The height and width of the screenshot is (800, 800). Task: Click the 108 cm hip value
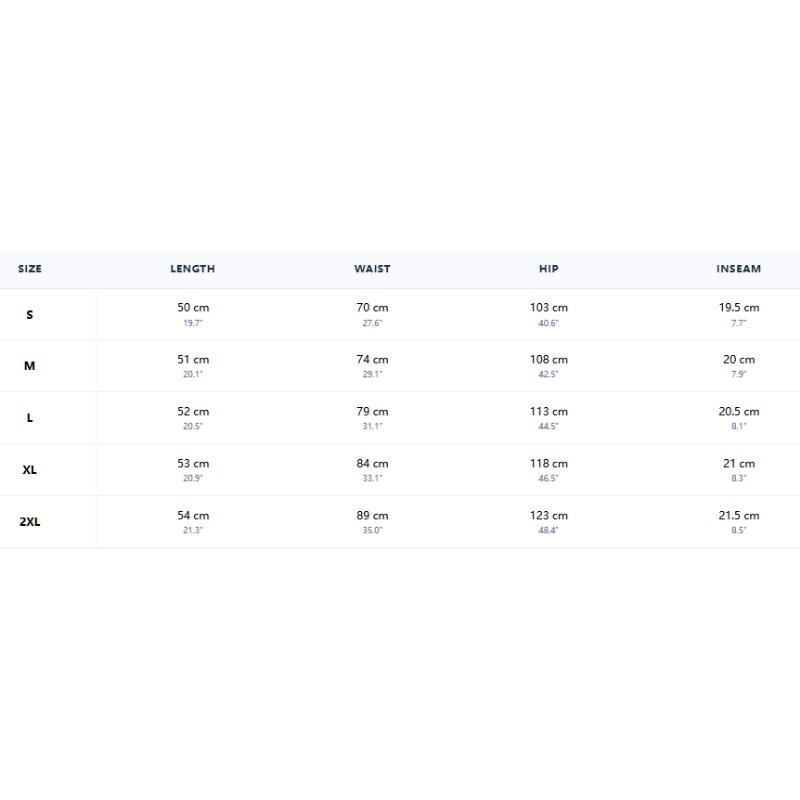(548, 360)
